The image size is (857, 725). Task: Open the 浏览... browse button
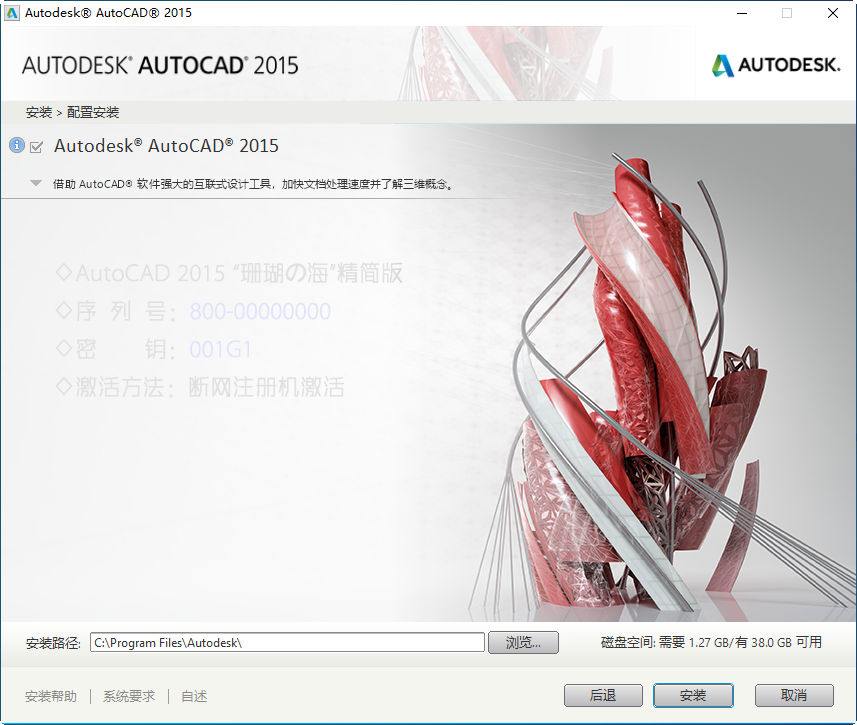(x=523, y=642)
